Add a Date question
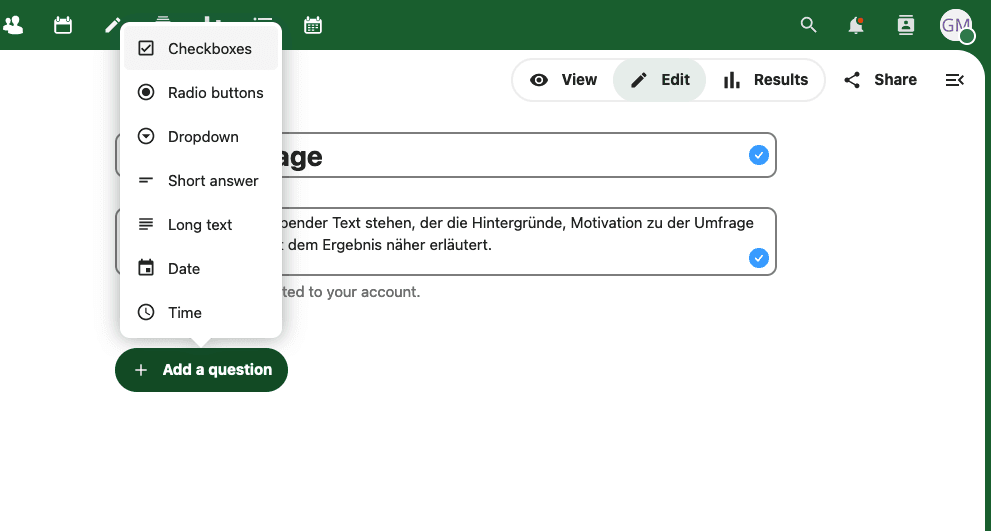Image resolution: width=991 pixels, height=531 pixels. [x=201, y=268]
